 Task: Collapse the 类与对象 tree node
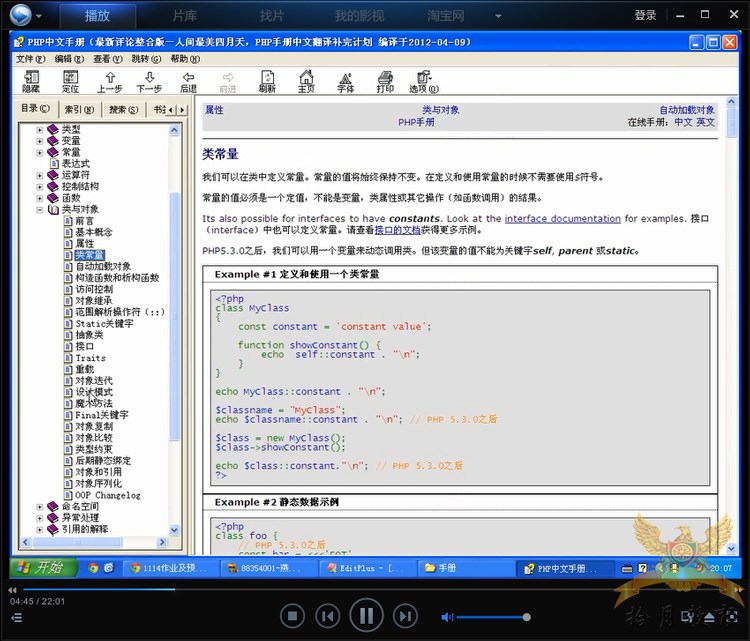[40, 210]
